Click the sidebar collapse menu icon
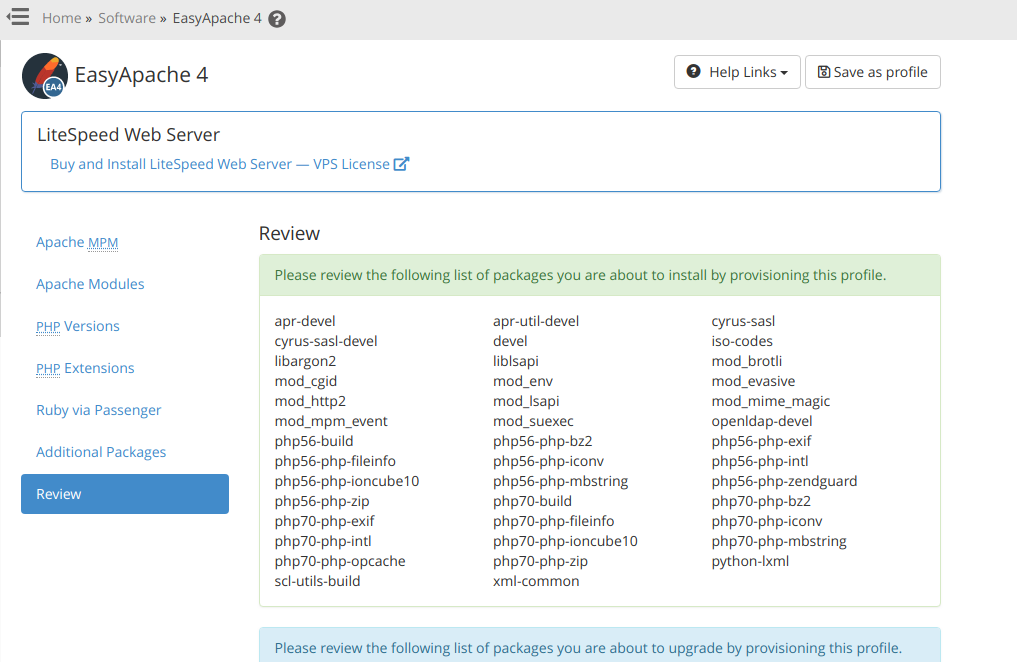 coord(18,17)
